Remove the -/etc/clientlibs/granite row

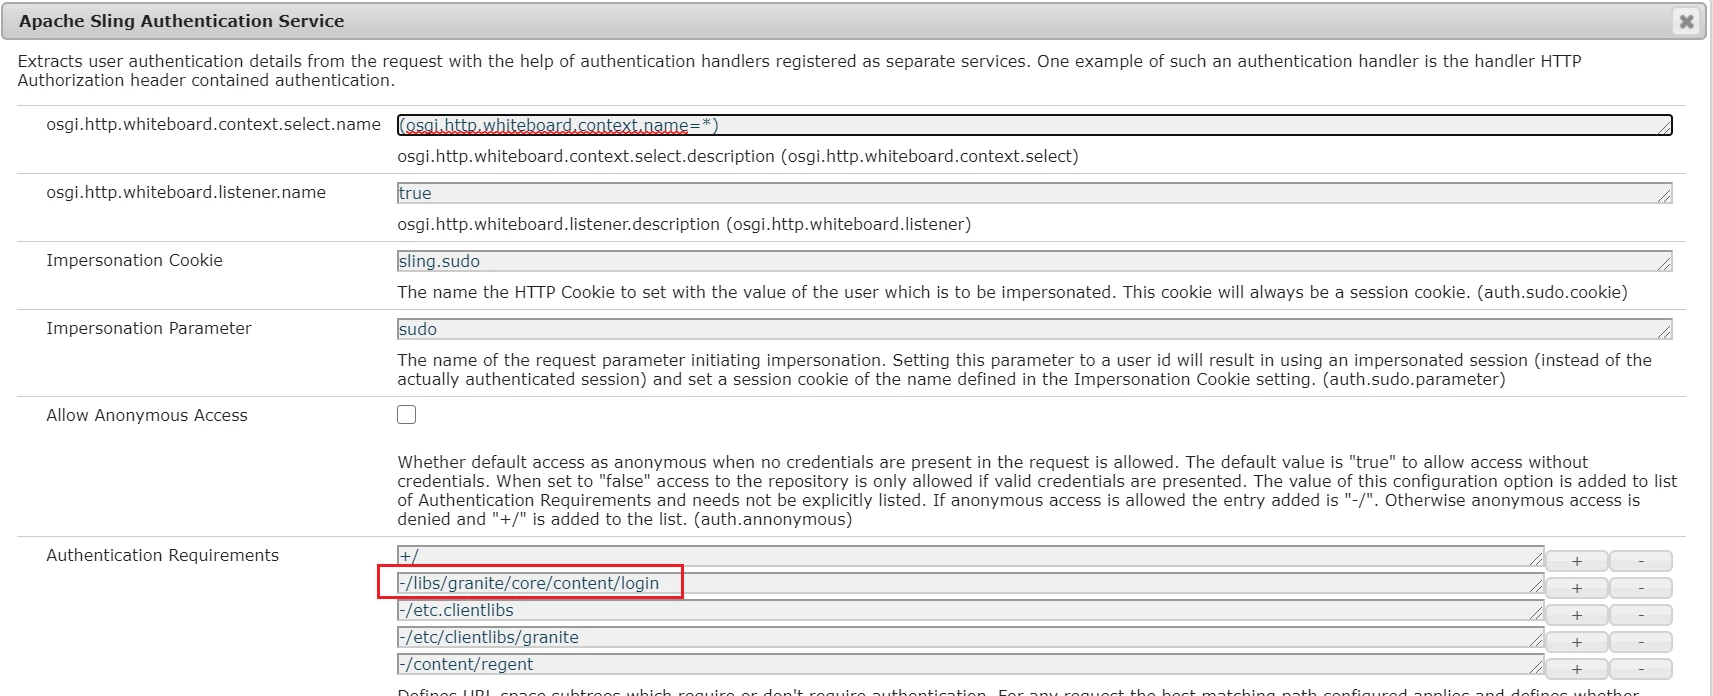pos(1641,642)
